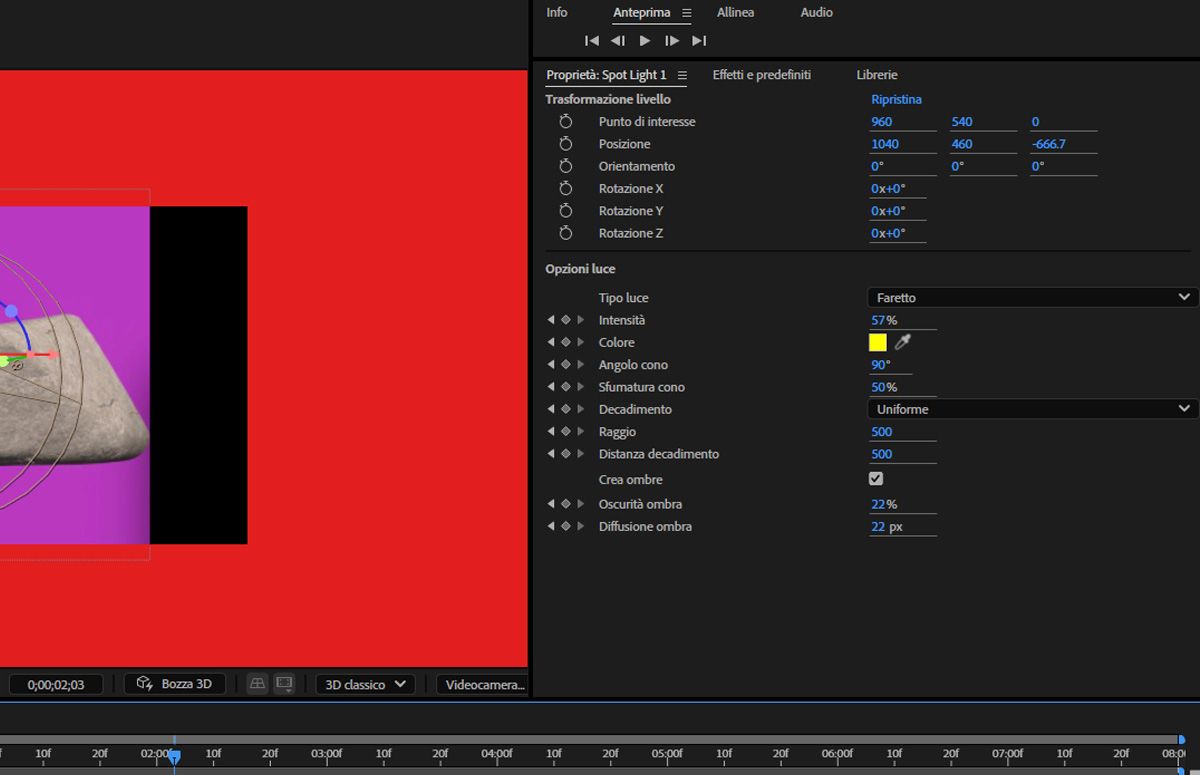Open the Anteprima panel menu icon
This screenshot has width=1200, height=775.
coord(686,13)
